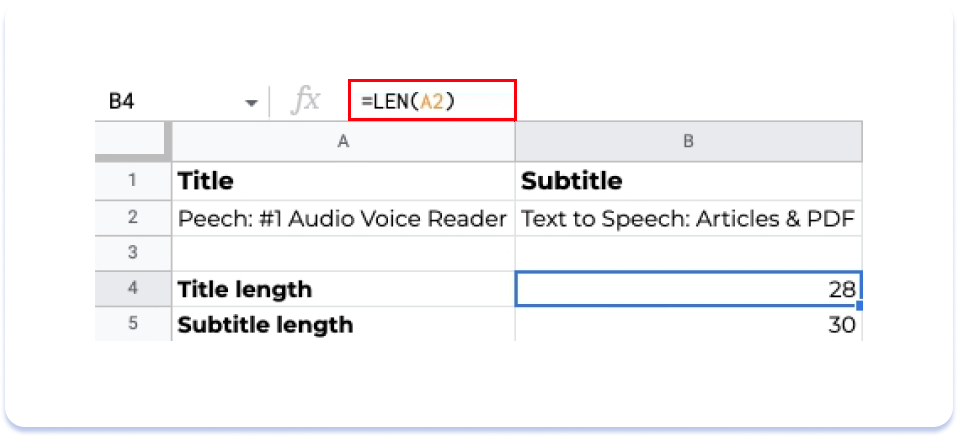This screenshot has width=958, height=437.
Task: Select the Subtitle length label cell
Action: [x=343, y=324]
